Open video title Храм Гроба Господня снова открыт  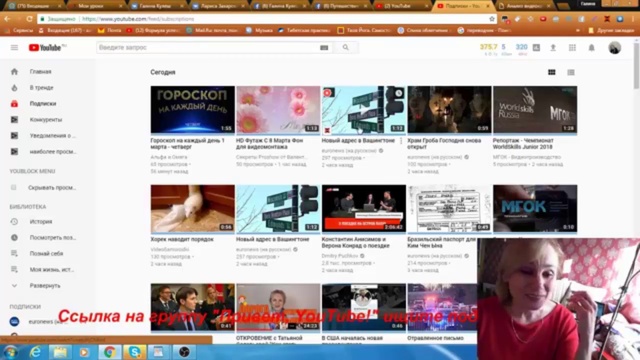[444, 144]
